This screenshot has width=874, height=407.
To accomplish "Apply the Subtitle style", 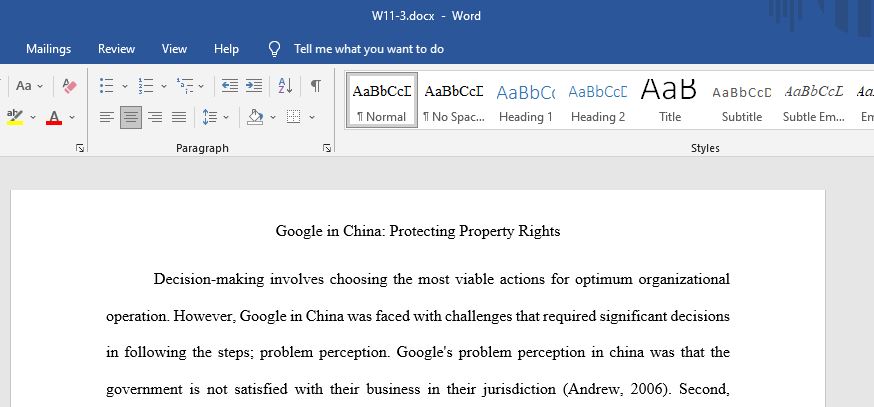I will tap(741, 101).
